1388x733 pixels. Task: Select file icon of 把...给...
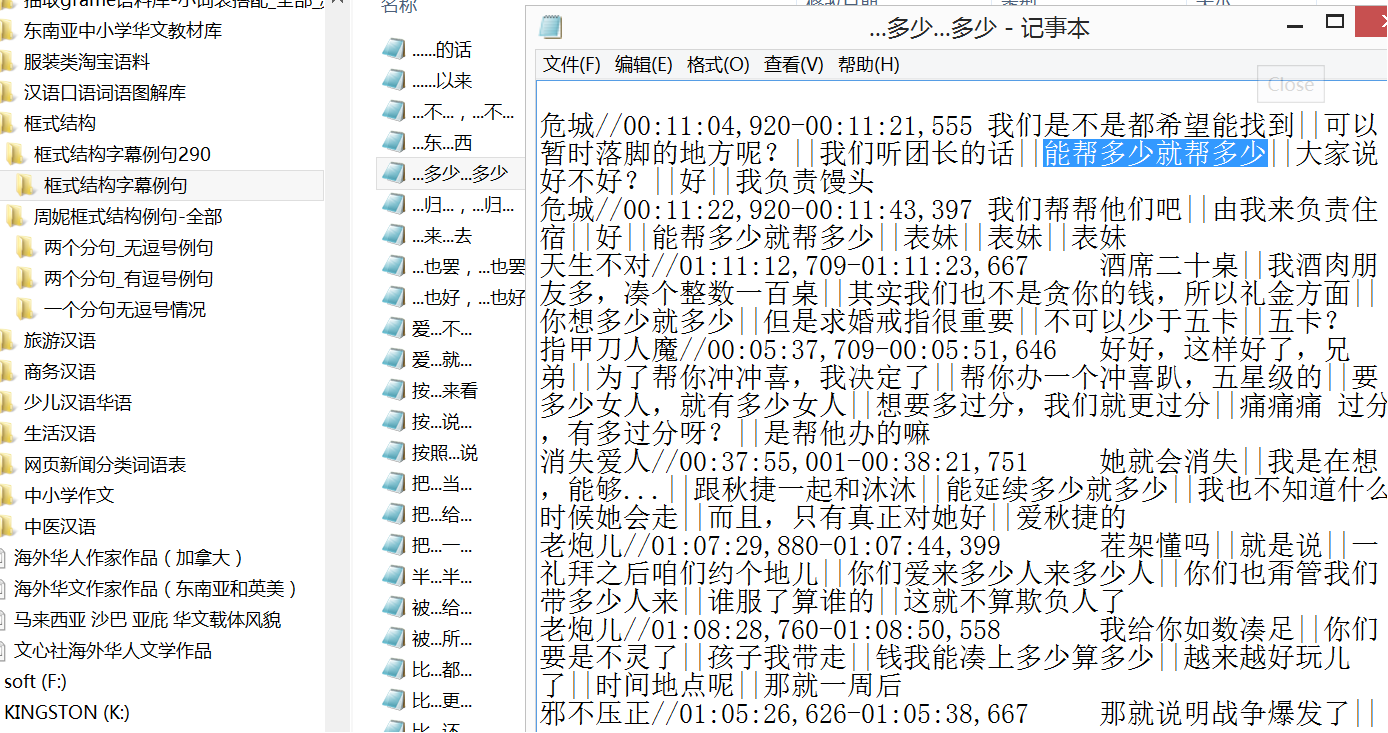394,514
